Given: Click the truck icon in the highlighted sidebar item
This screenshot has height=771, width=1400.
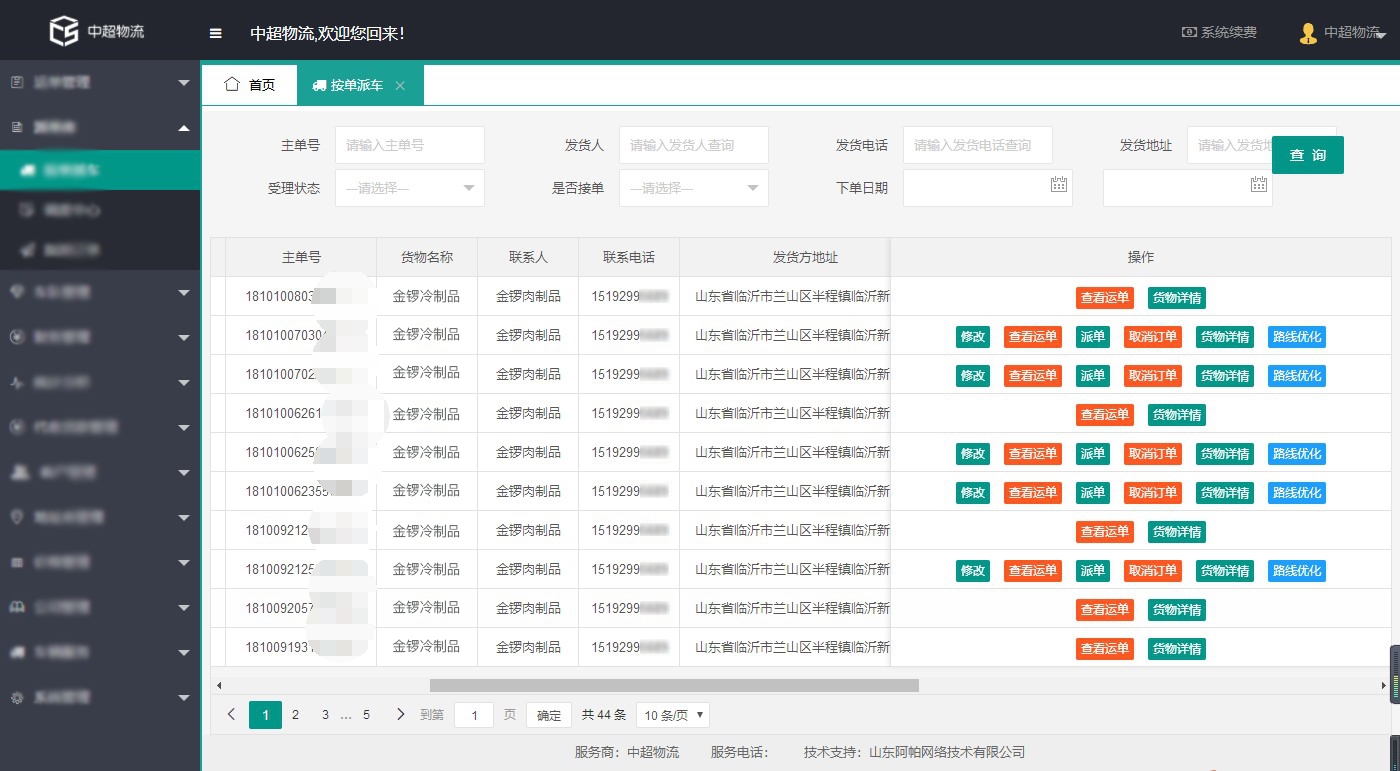Looking at the screenshot, I should (27, 171).
